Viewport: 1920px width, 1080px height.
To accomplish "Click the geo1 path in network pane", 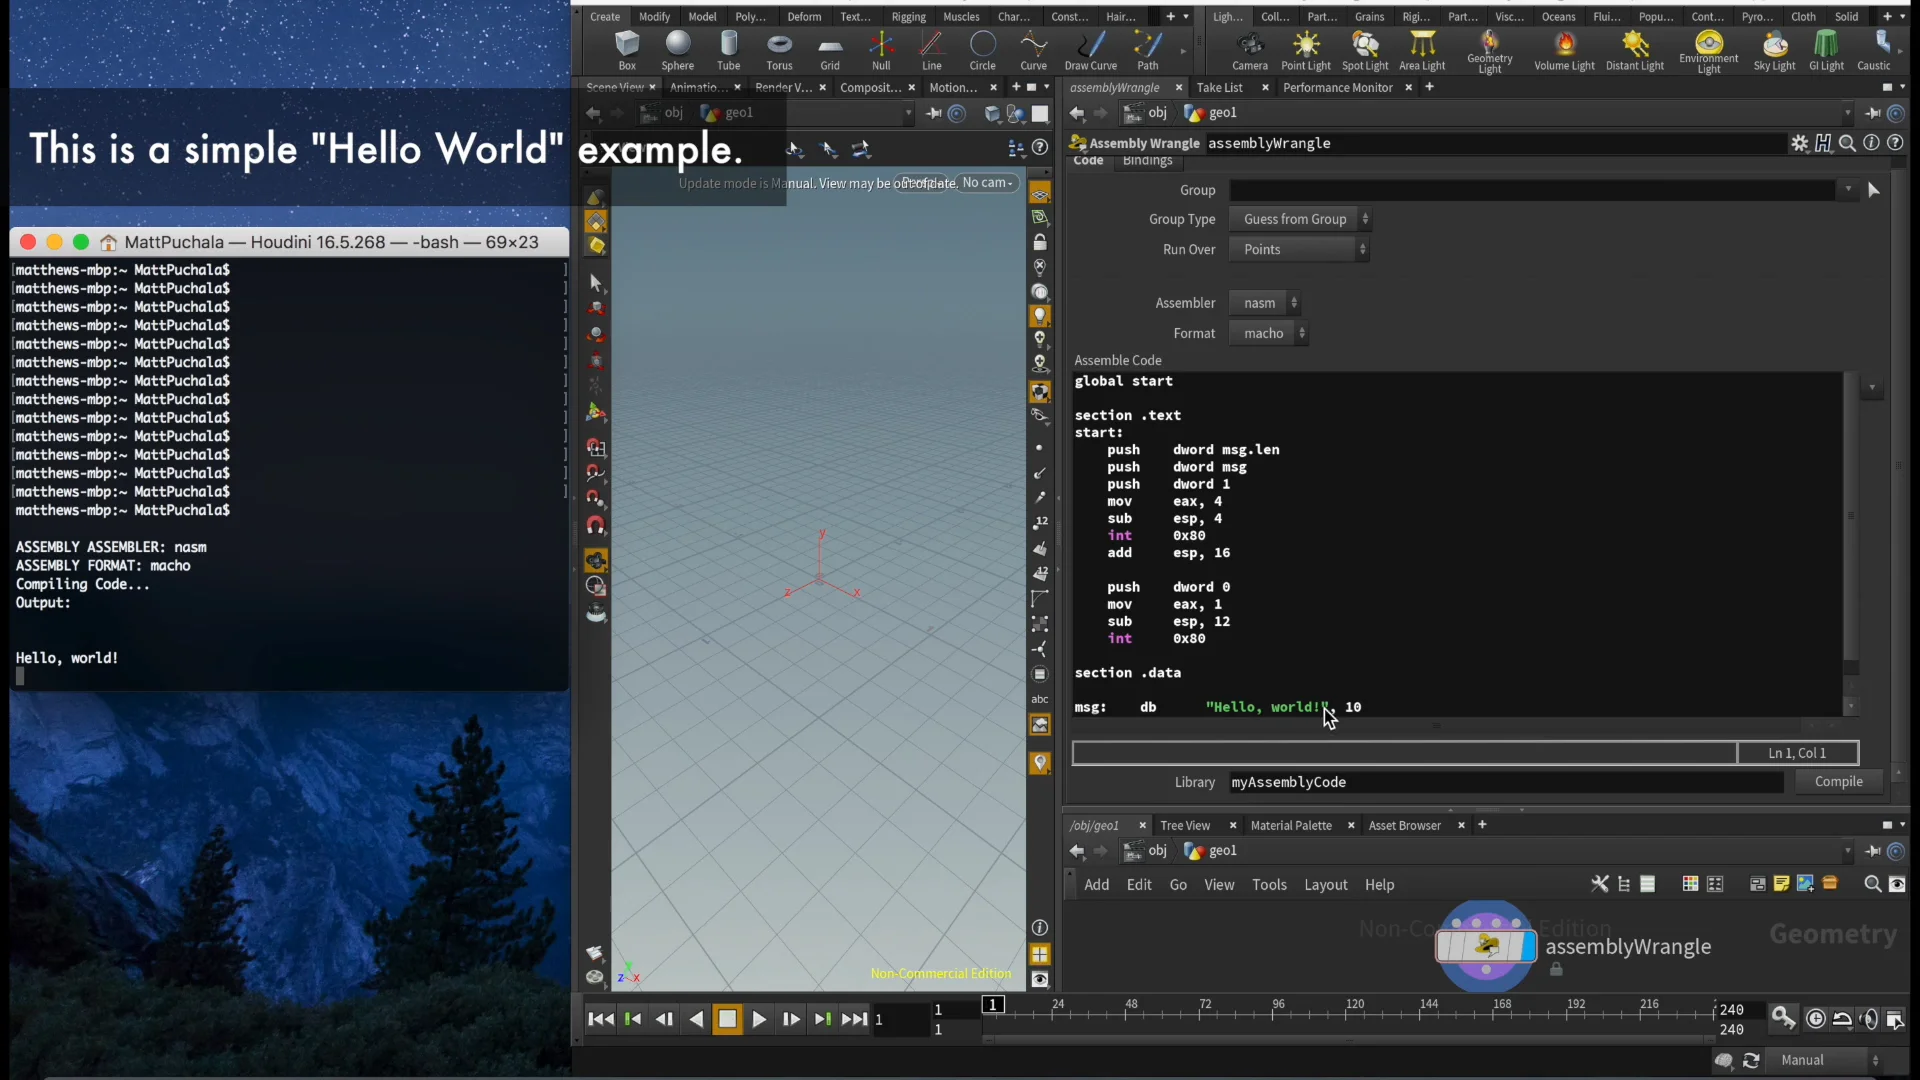I will point(1211,851).
